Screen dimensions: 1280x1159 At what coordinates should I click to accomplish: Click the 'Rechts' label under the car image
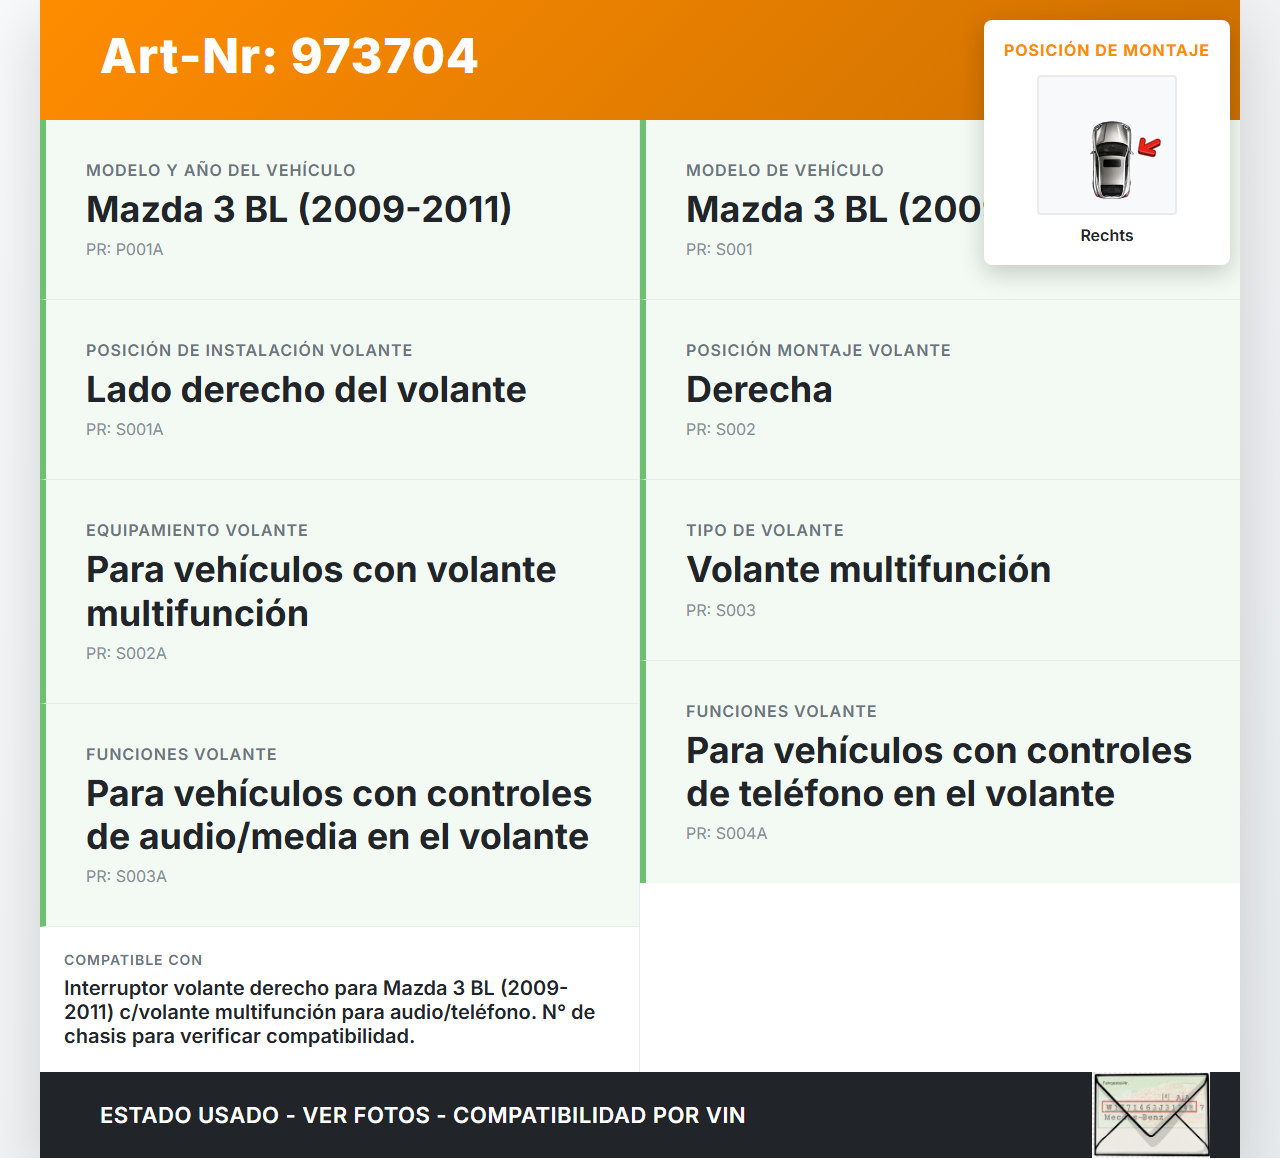(1106, 235)
